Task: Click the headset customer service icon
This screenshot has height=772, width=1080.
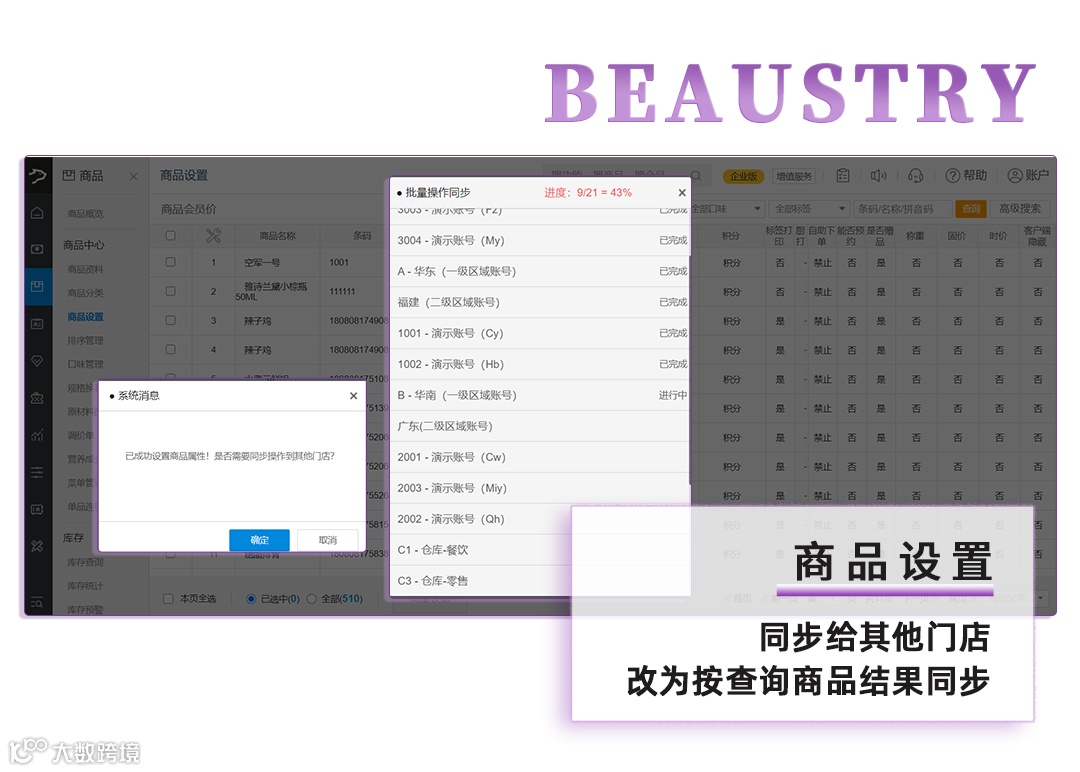Action: (915, 176)
